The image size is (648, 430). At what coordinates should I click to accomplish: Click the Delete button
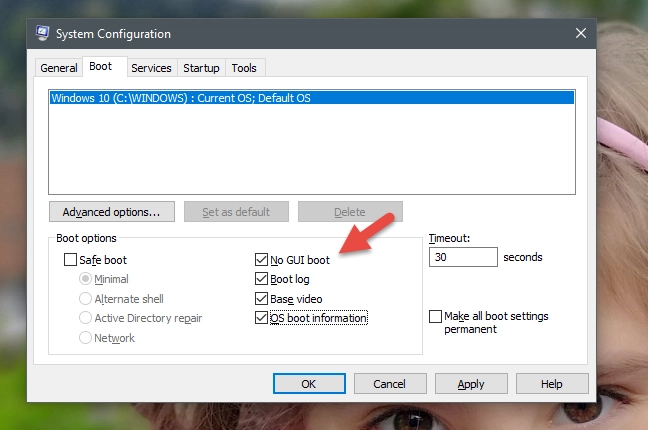350,212
